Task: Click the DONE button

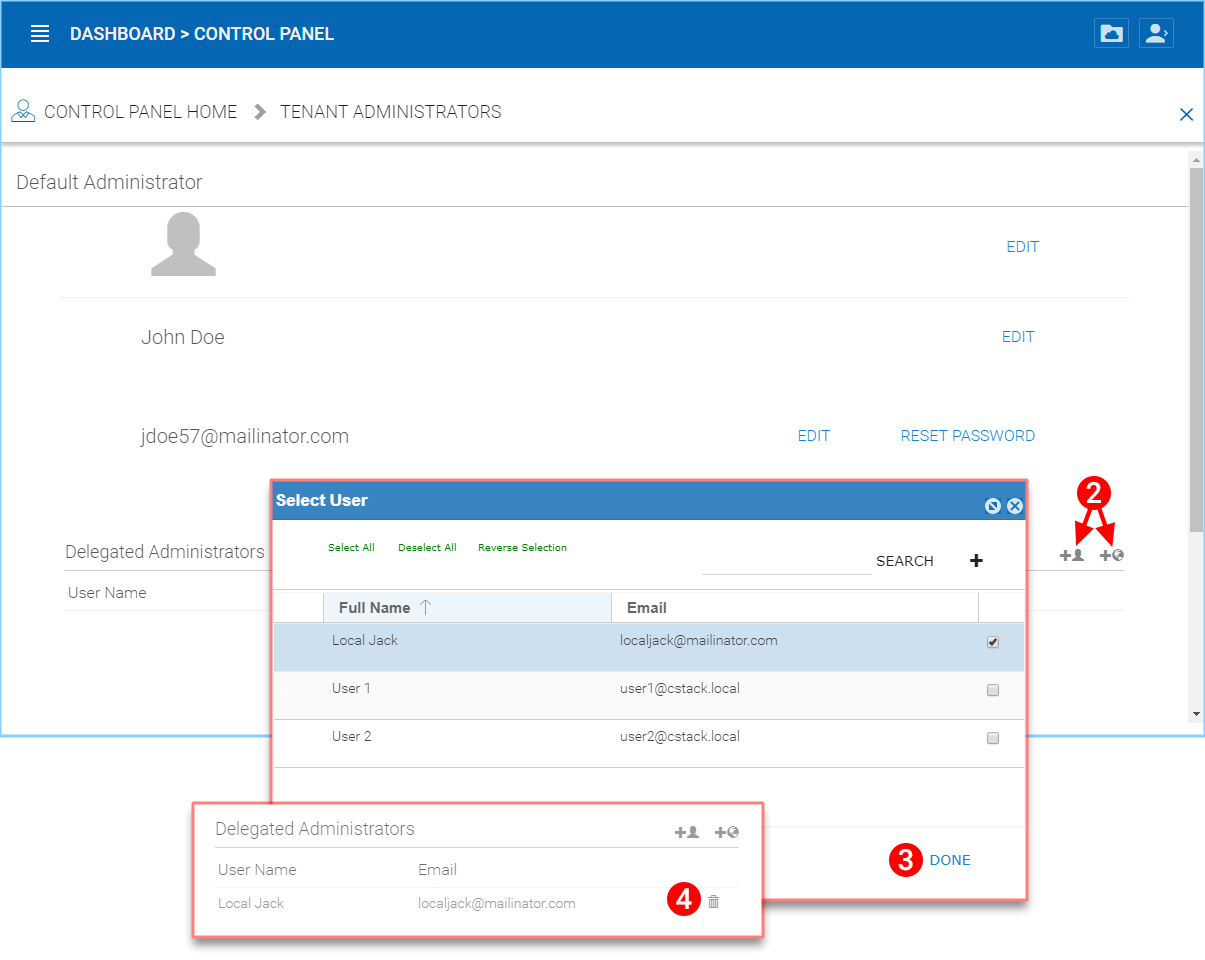Action: click(x=948, y=859)
